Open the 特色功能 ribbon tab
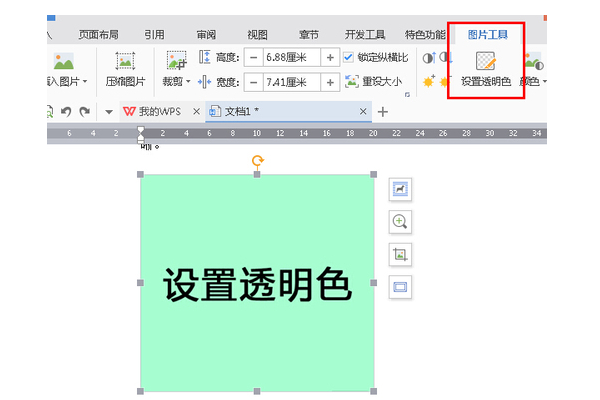This screenshot has width=600, height=400. pos(425,35)
